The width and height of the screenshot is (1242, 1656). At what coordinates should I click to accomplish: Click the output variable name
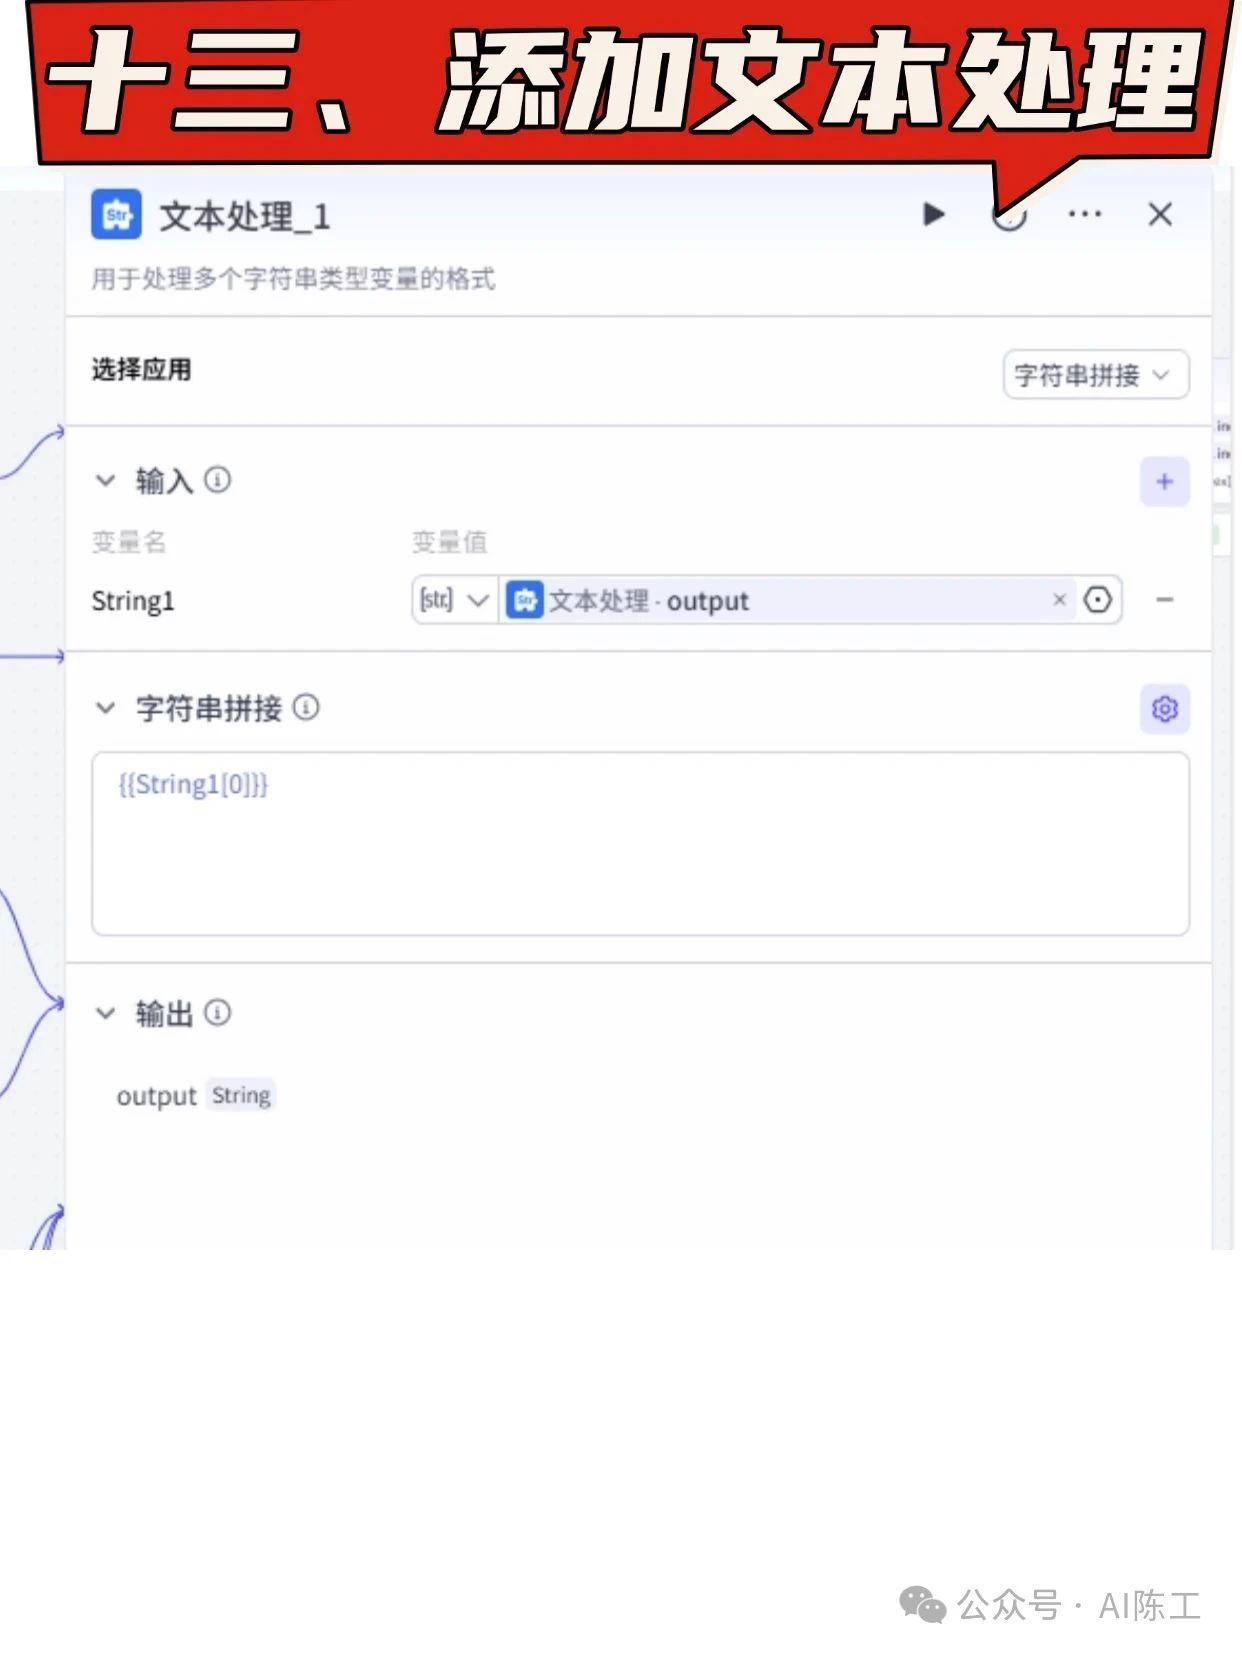pos(156,1097)
